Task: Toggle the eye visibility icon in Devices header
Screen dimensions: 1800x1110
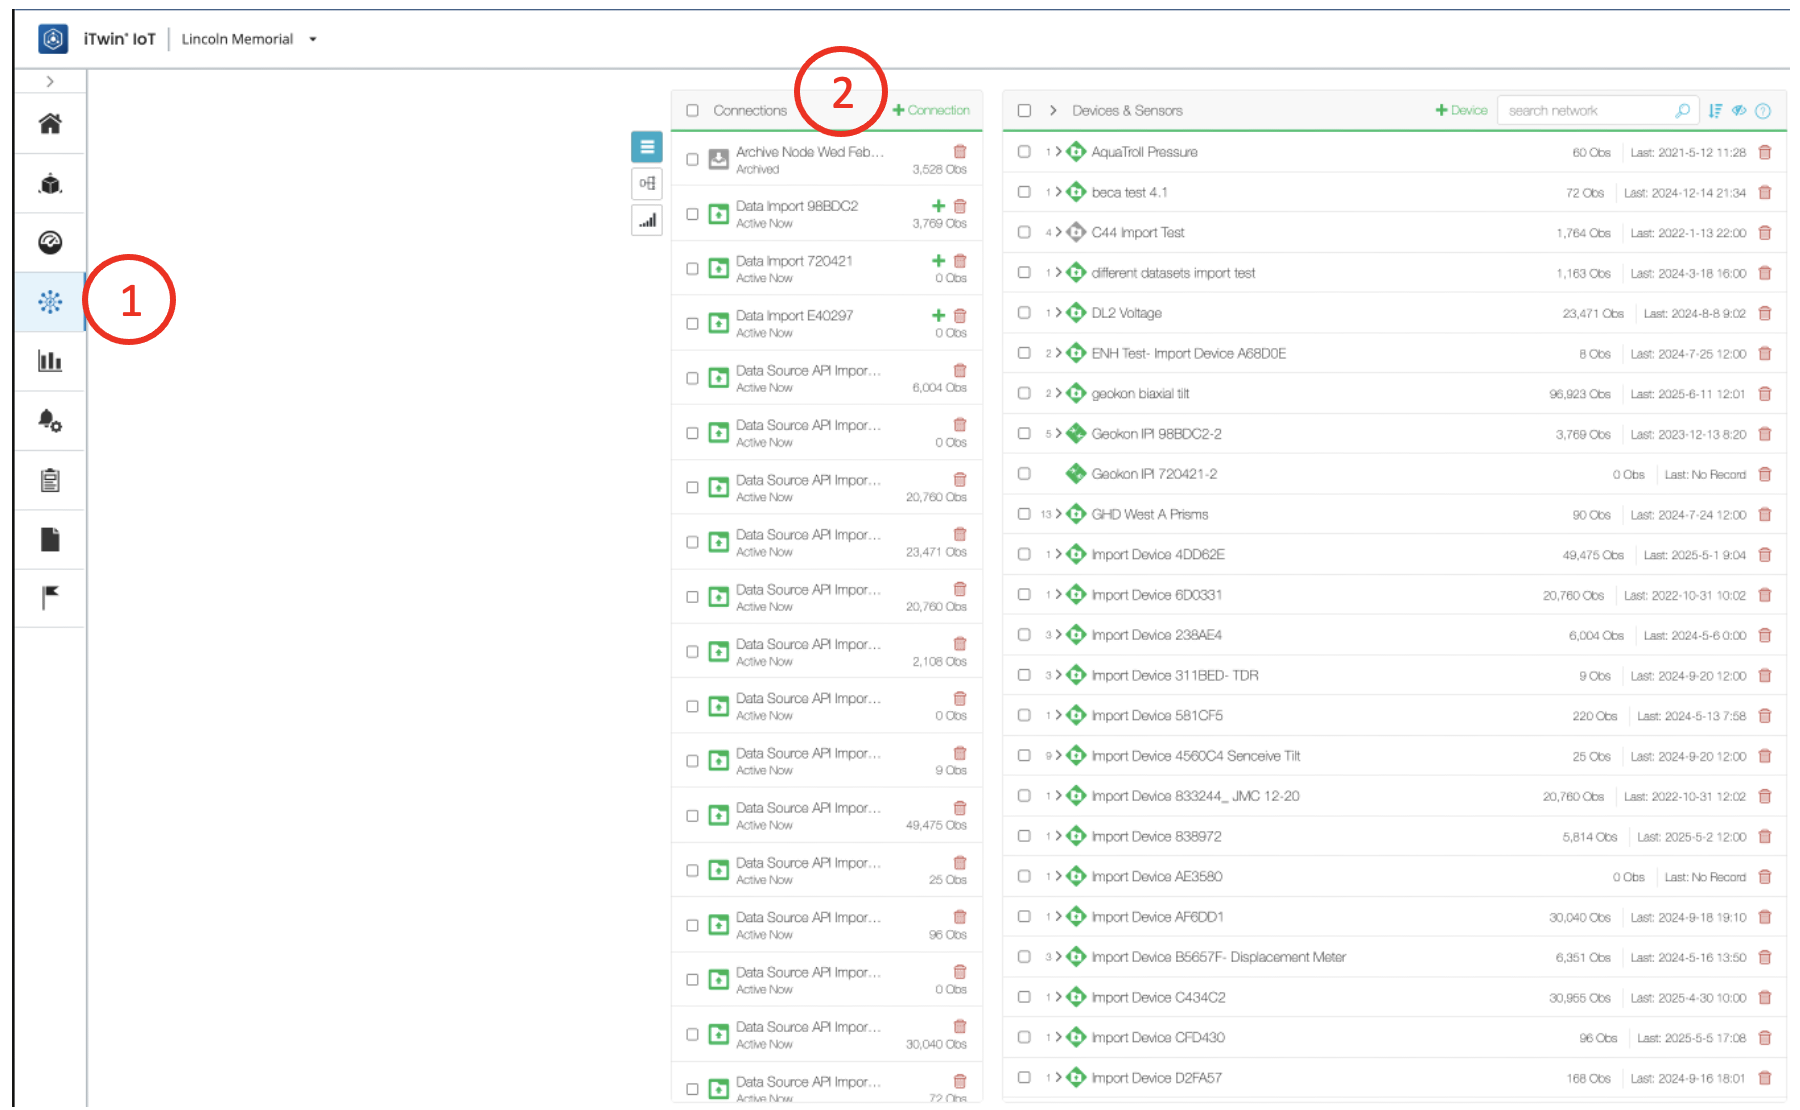Action: (x=1739, y=111)
